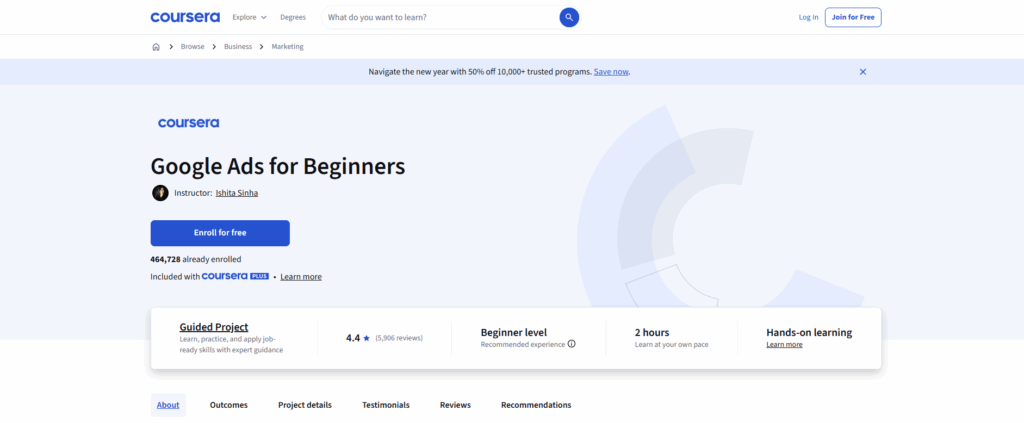This screenshot has height=423, width=1024.
Task: Click Learn more under Hands-on learning
Action: coord(784,345)
